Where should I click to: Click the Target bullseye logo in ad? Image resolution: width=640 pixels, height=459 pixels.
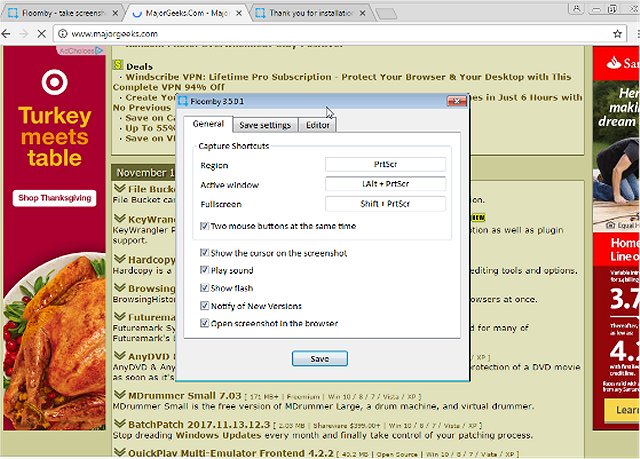pyautogui.click(x=54, y=82)
